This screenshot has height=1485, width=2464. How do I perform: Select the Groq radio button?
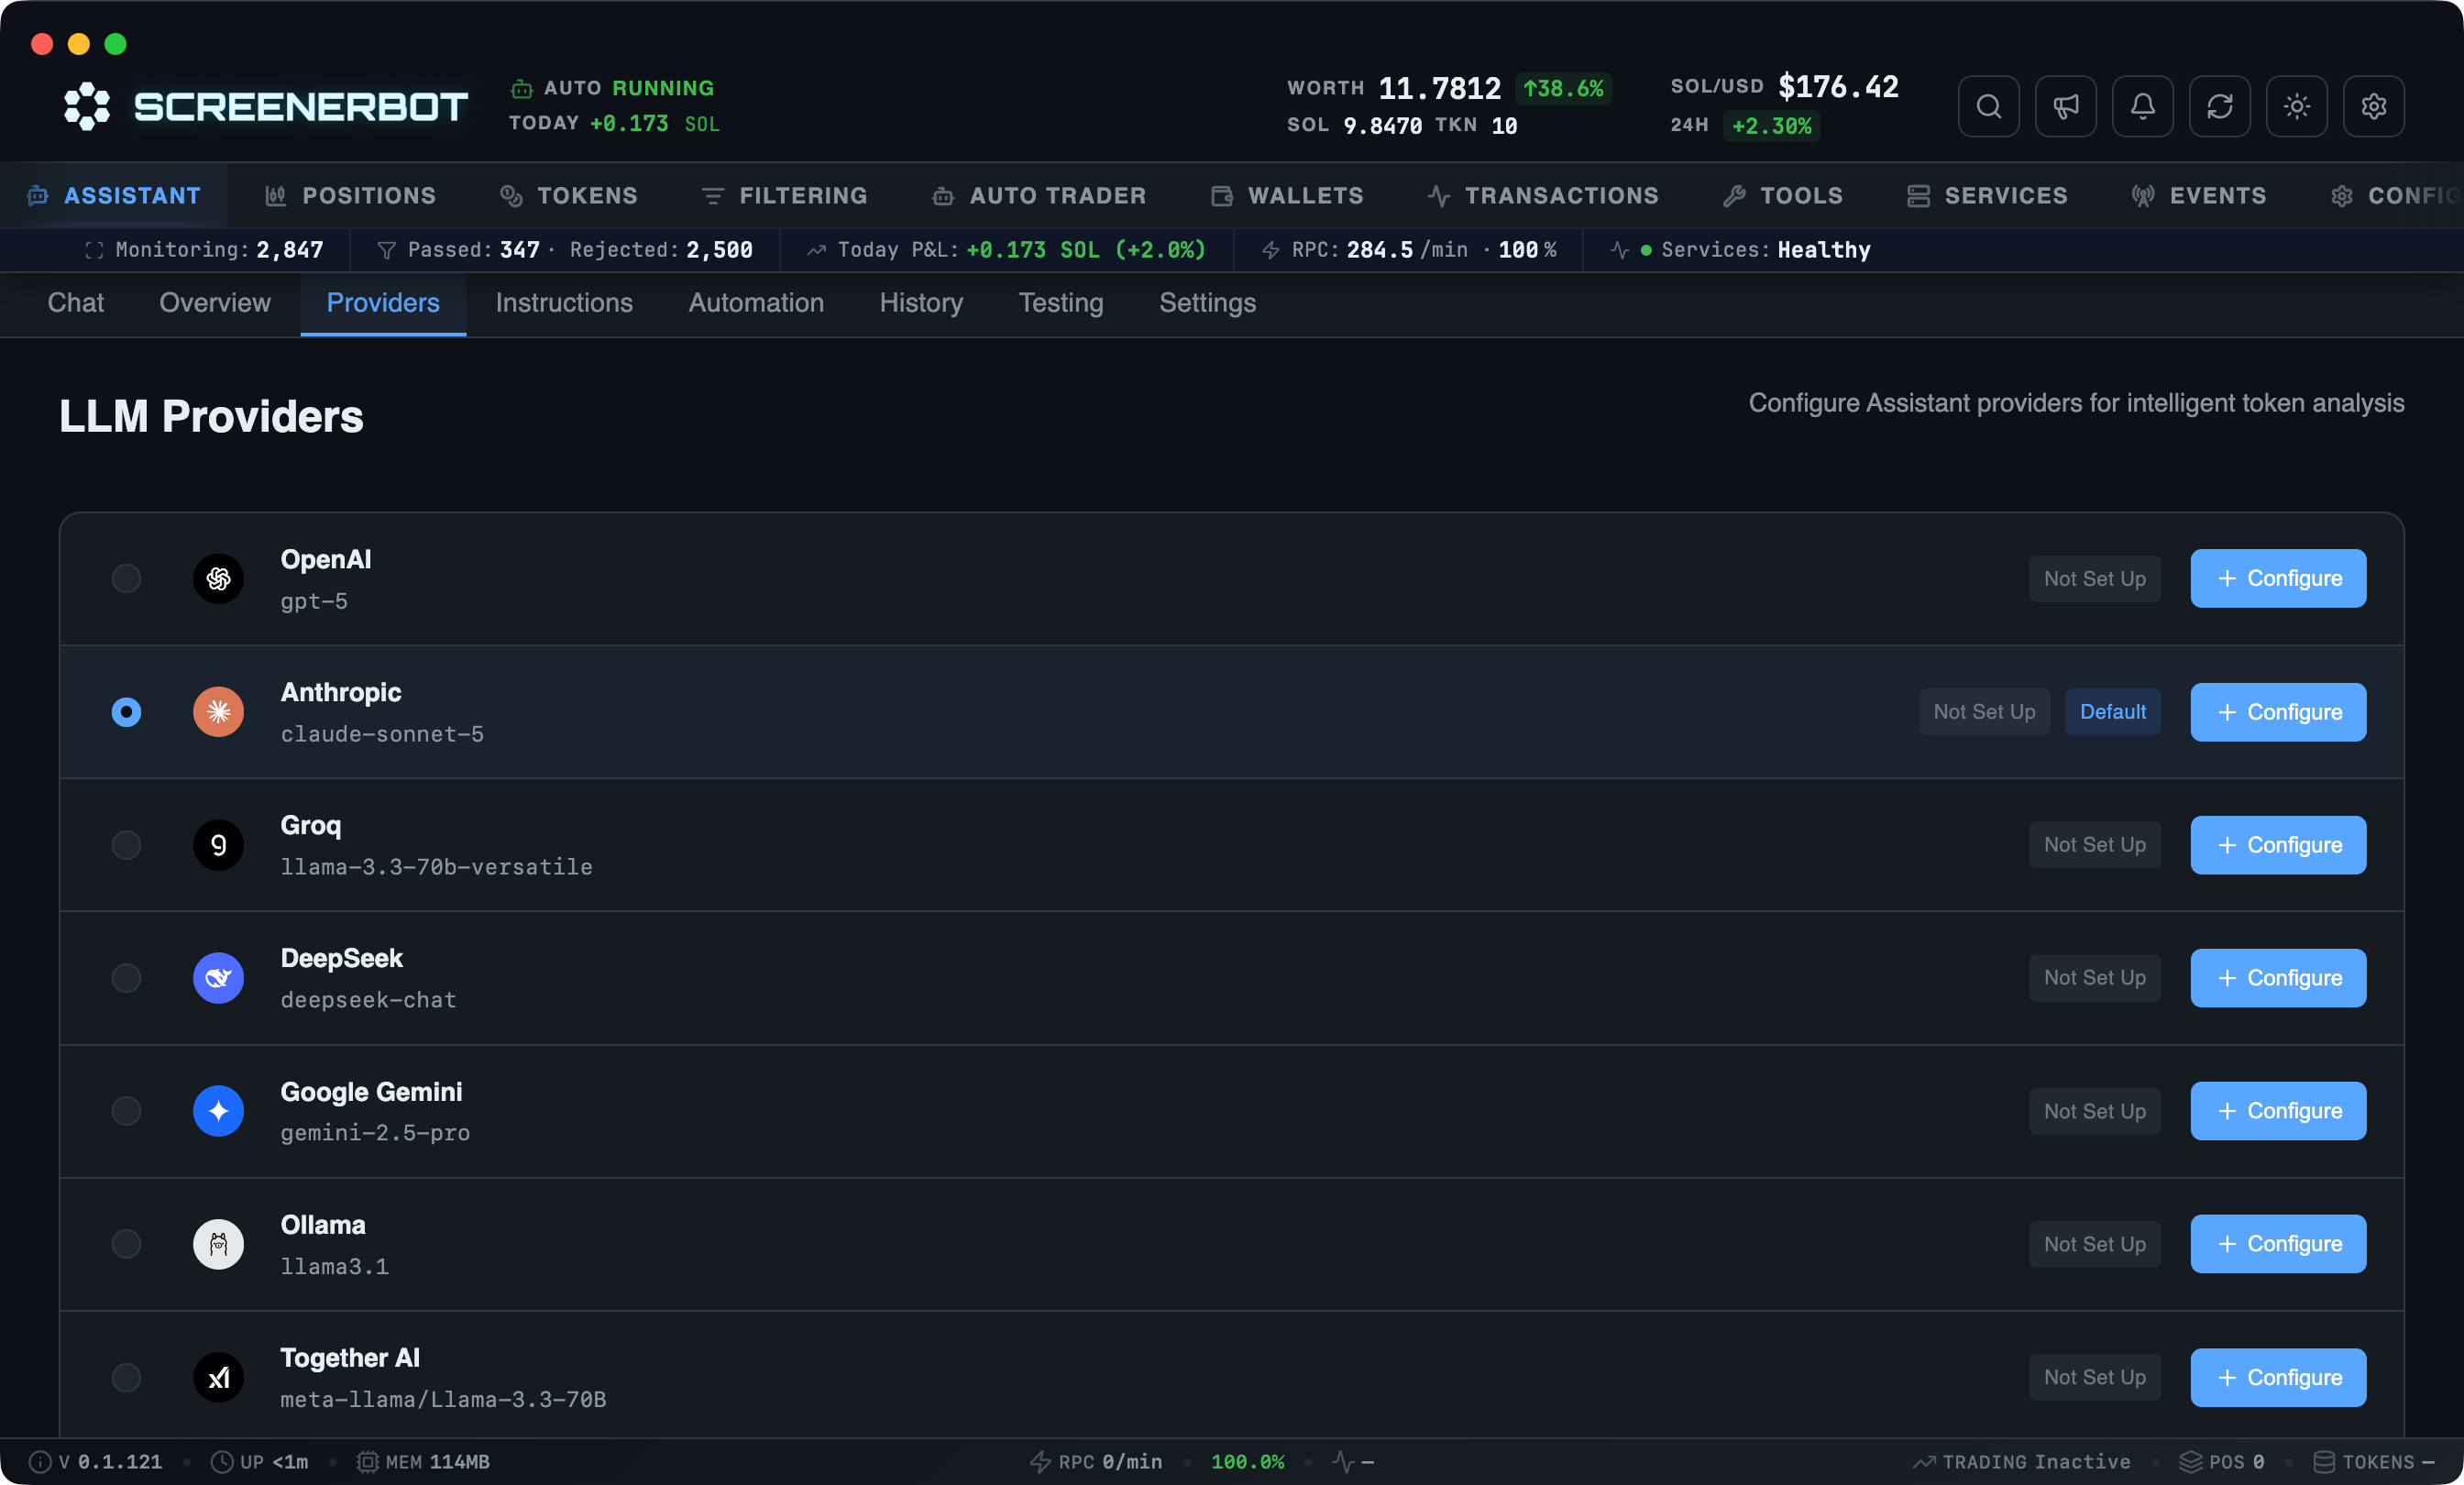click(x=126, y=845)
